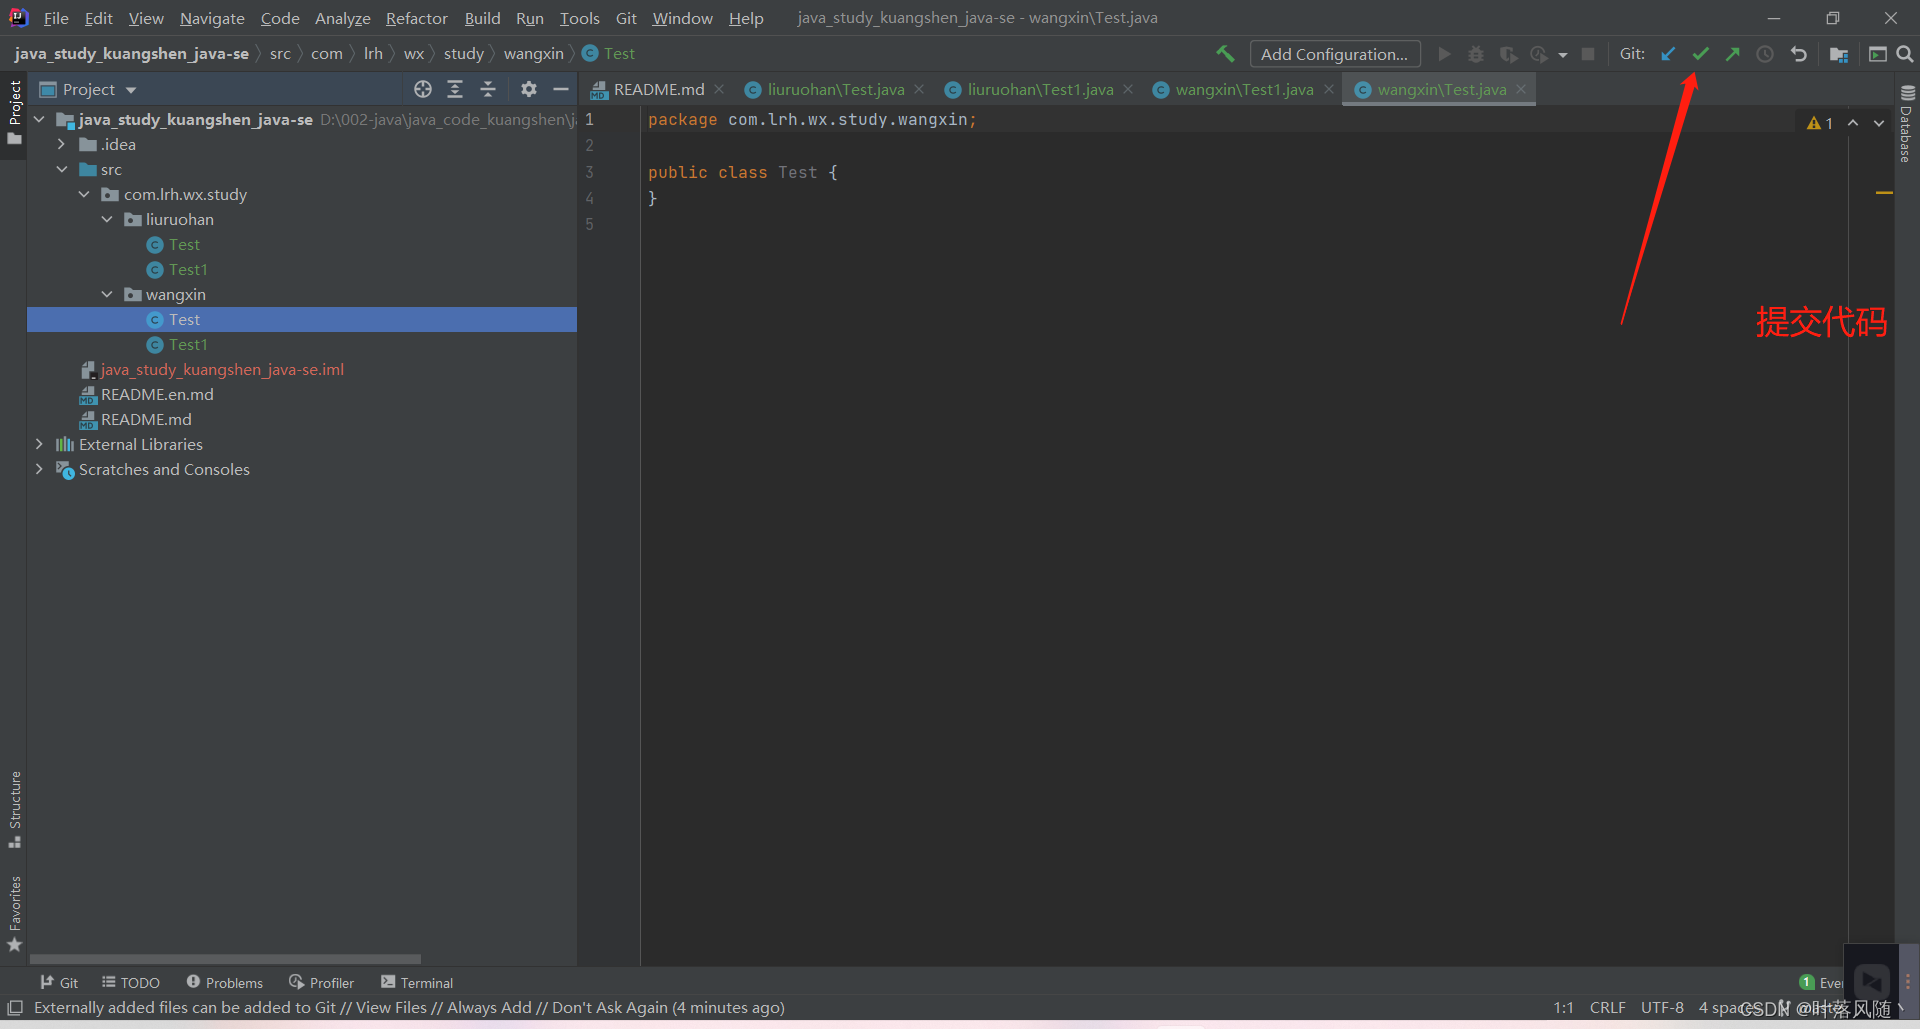
Task: Click the Search Everywhere magnifier icon
Action: click(x=1905, y=54)
